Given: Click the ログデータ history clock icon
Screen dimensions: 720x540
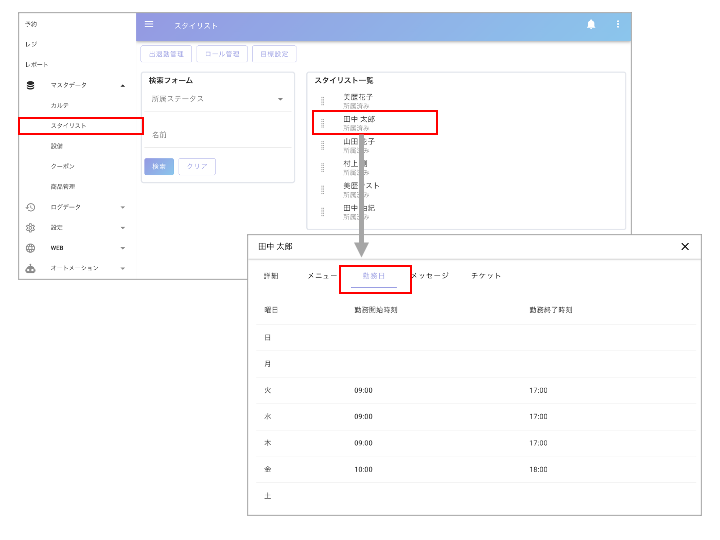Looking at the screenshot, I should pos(30,207).
